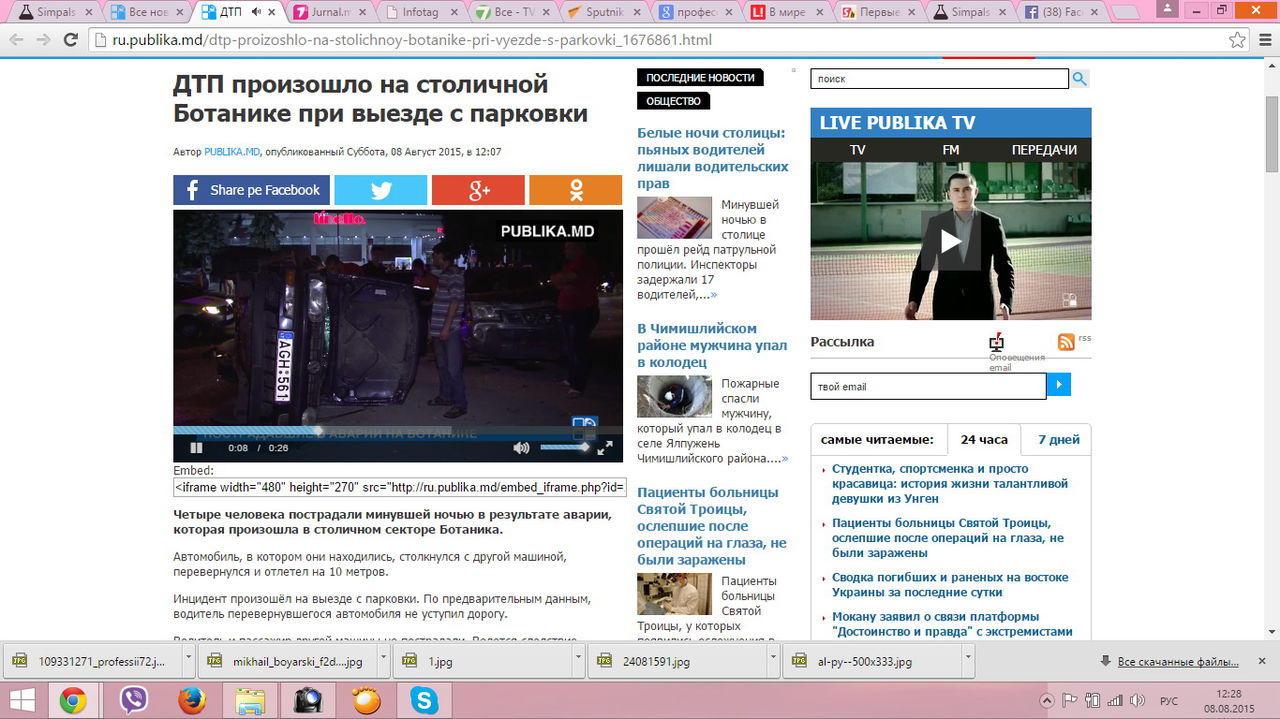Switch to the Sputnik tab
This screenshot has width=1280, height=719.
pos(606,13)
